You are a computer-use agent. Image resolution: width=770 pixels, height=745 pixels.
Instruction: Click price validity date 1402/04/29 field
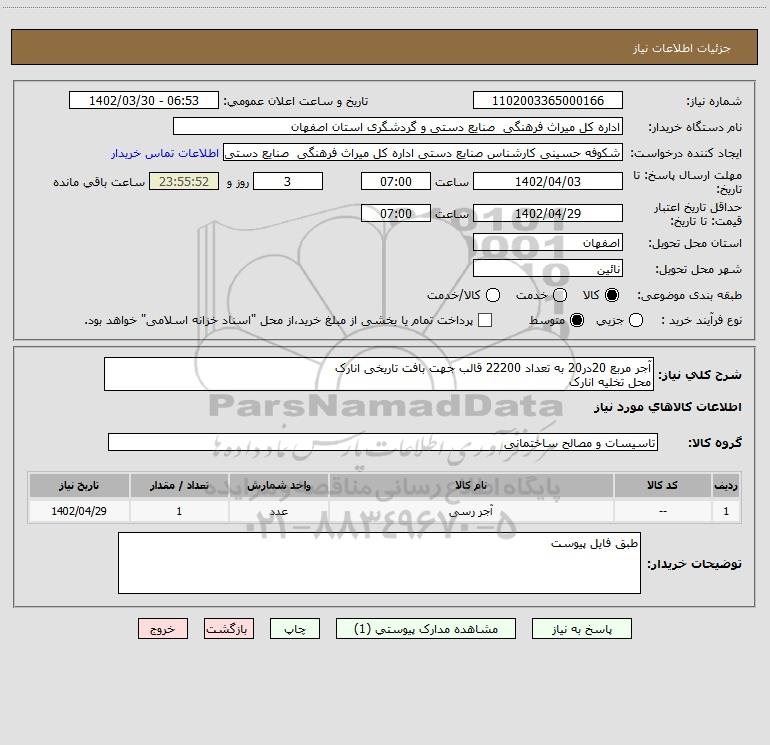tap(548, 213)
